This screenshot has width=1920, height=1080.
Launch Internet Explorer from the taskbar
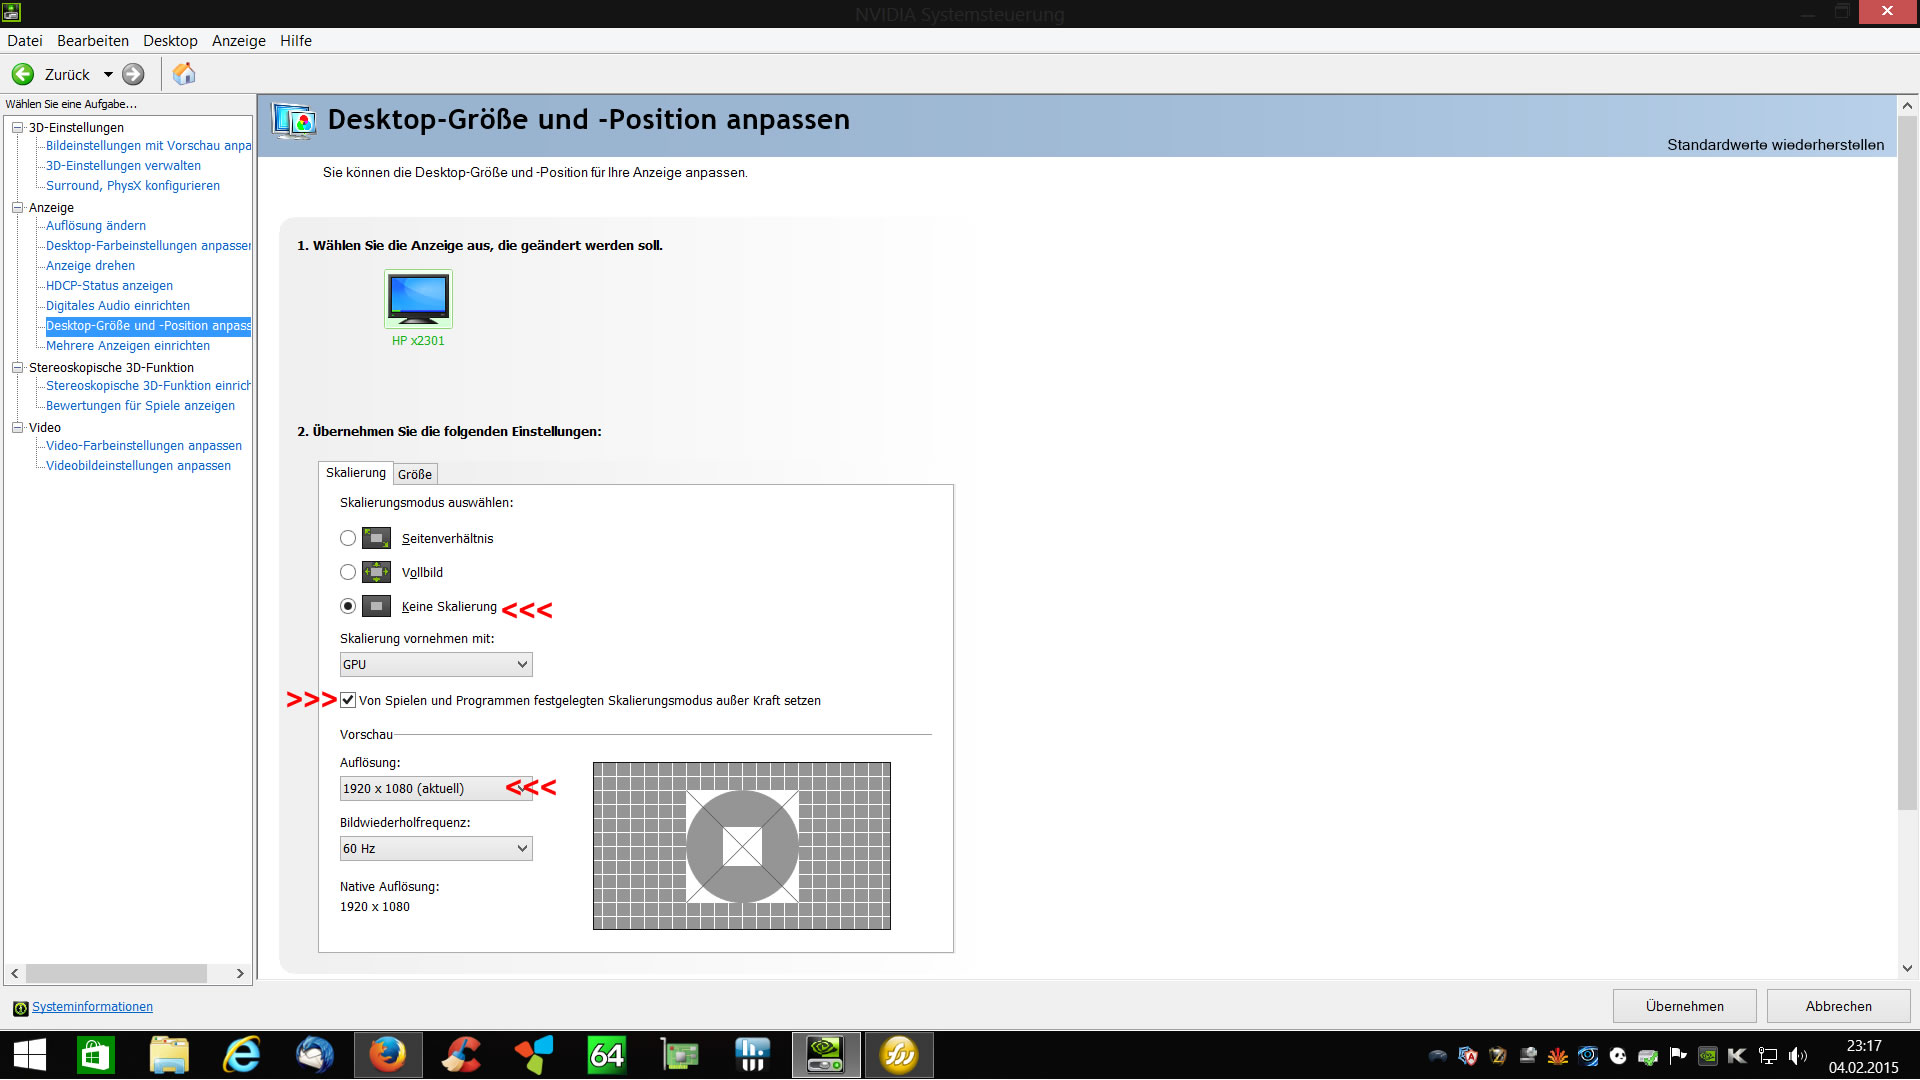pos(242,1055)
